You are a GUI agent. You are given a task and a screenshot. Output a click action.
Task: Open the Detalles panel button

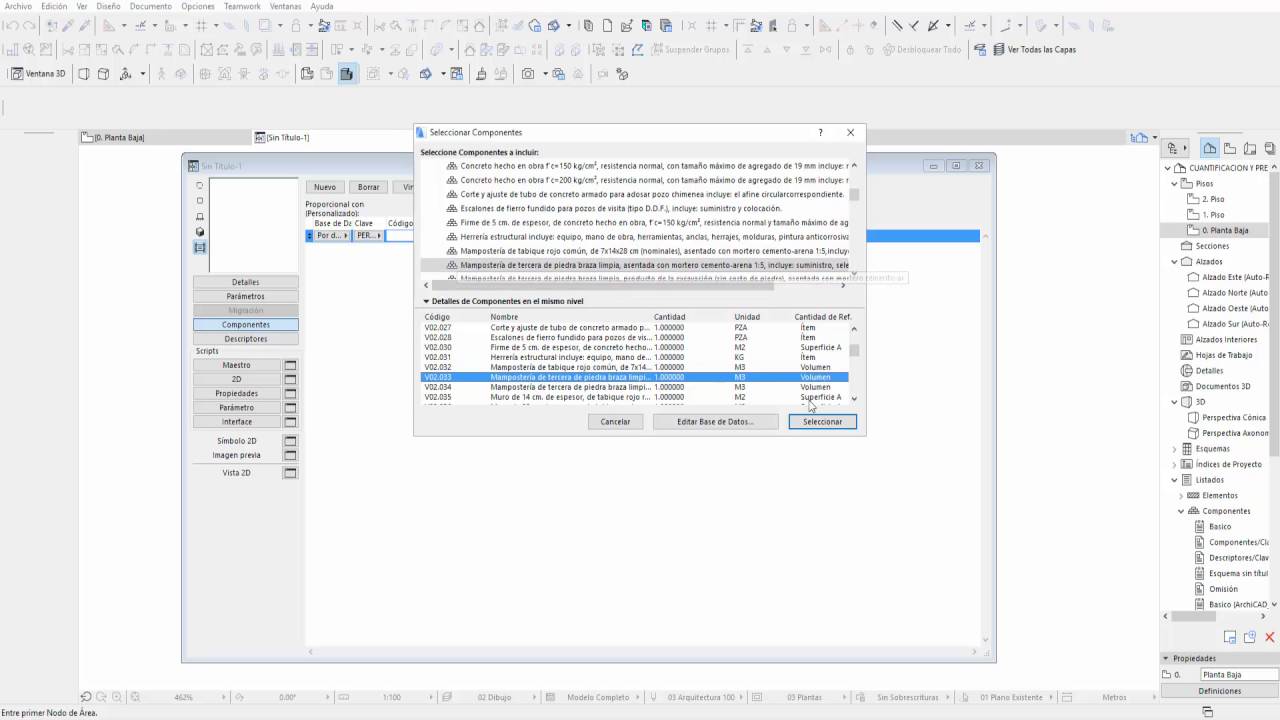point(246,282)
